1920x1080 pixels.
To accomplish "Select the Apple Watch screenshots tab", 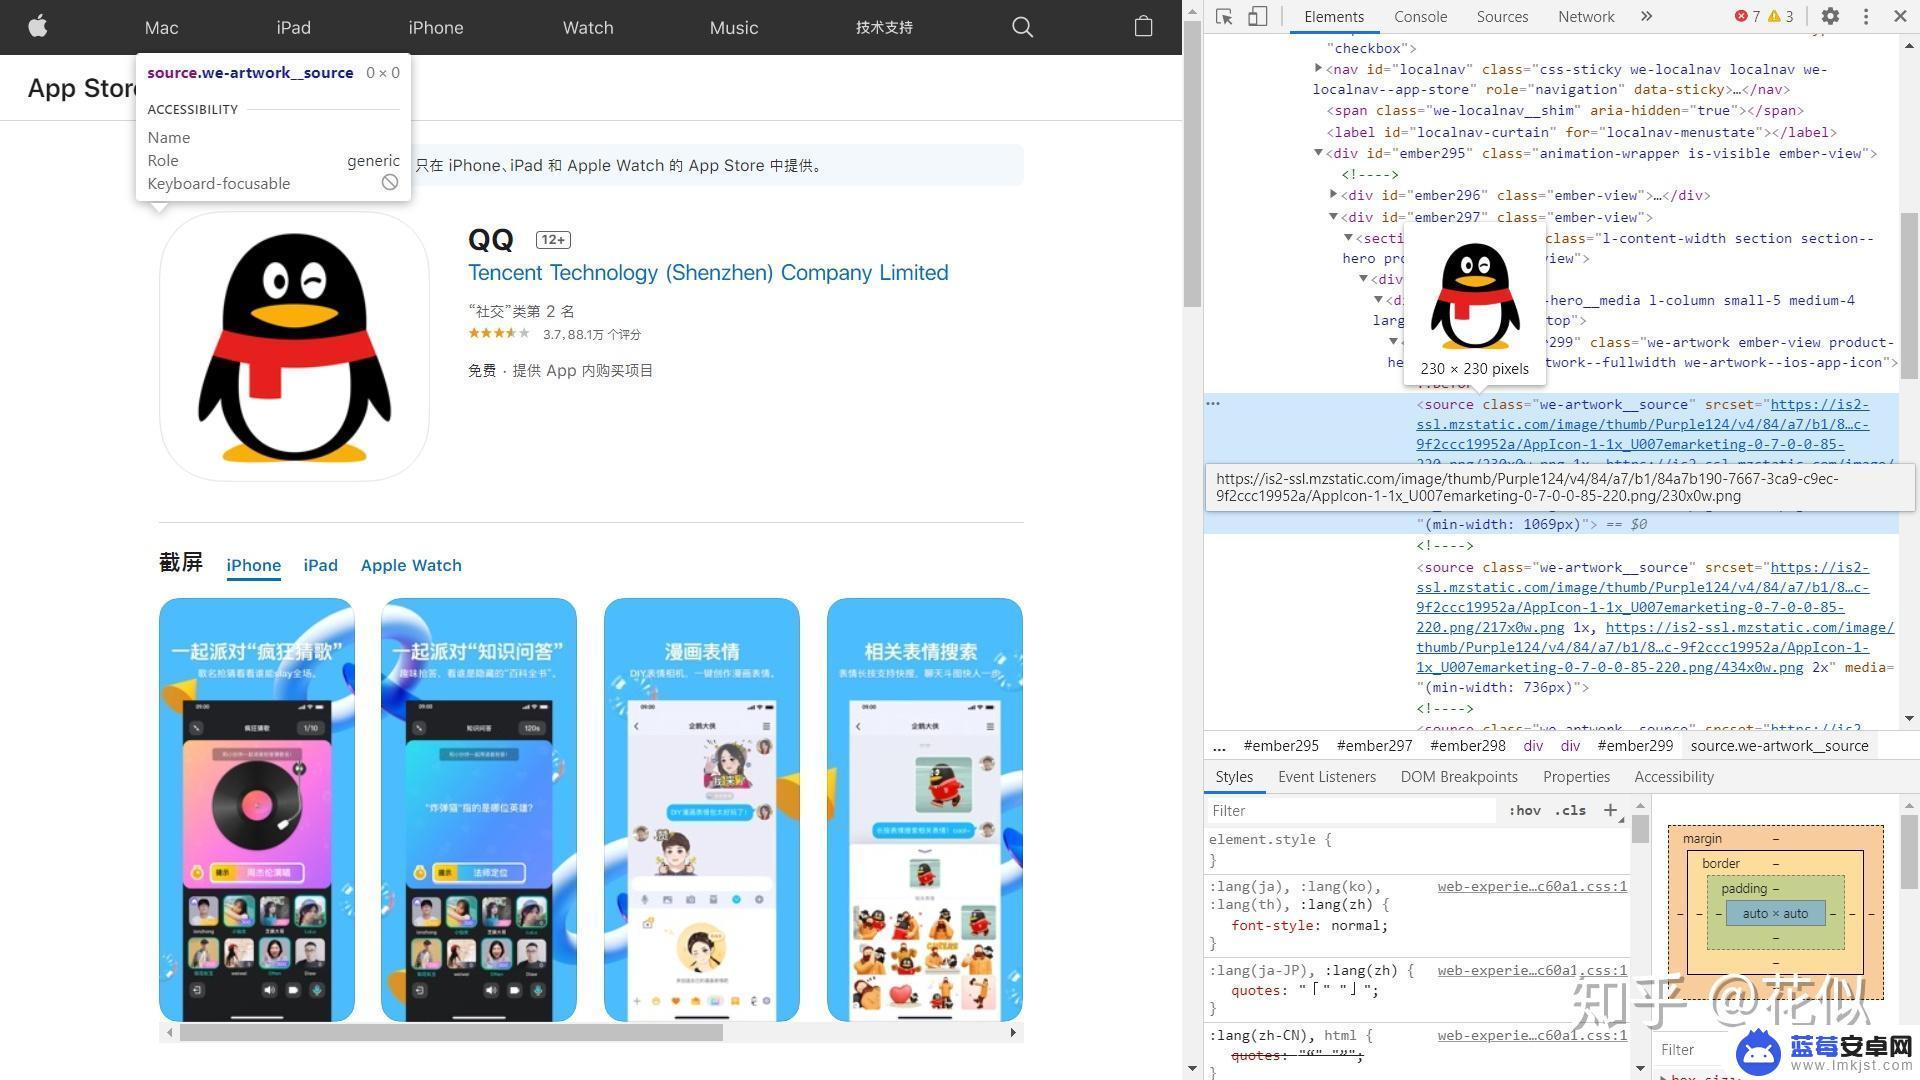I will point(411,565).
